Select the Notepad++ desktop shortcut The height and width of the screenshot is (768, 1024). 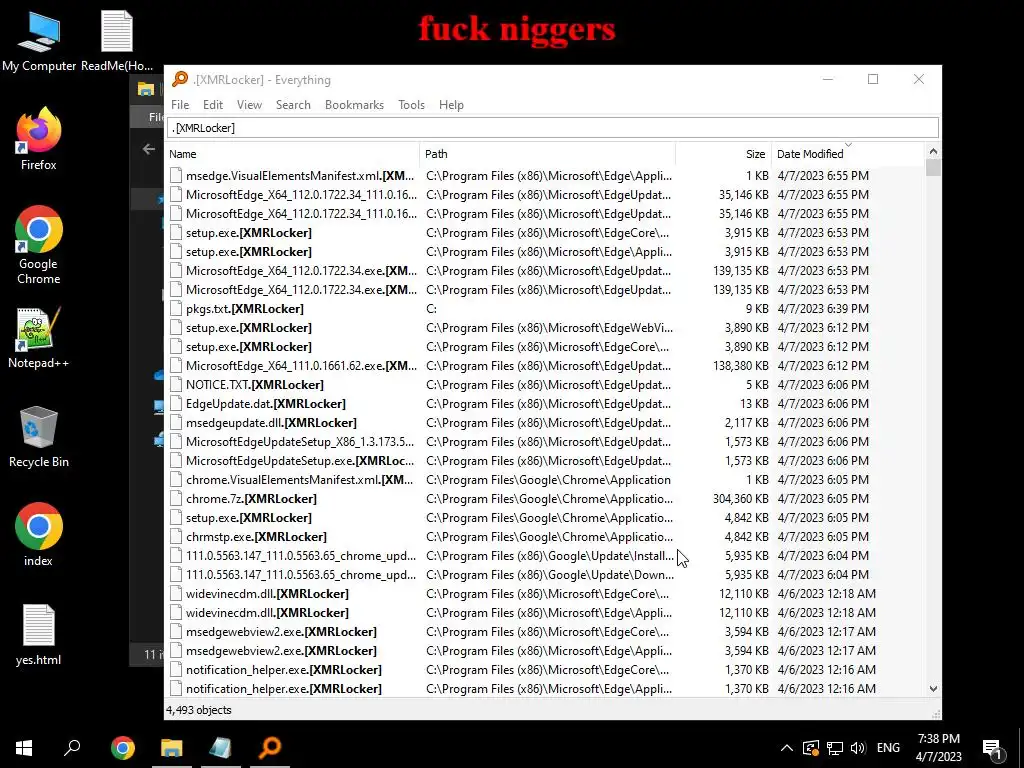39,338
